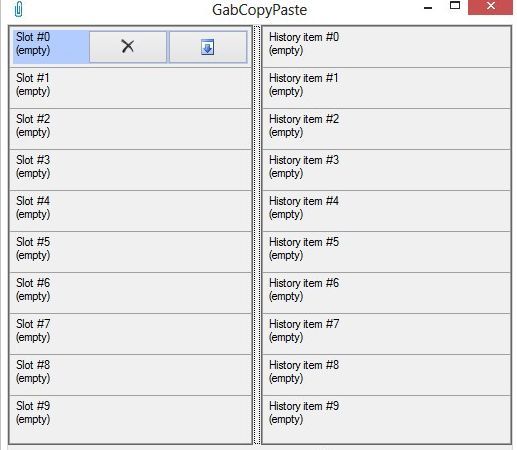Choose the Slot #2 empty entry
Screen dimensions: 517x450
pos(130,129)
